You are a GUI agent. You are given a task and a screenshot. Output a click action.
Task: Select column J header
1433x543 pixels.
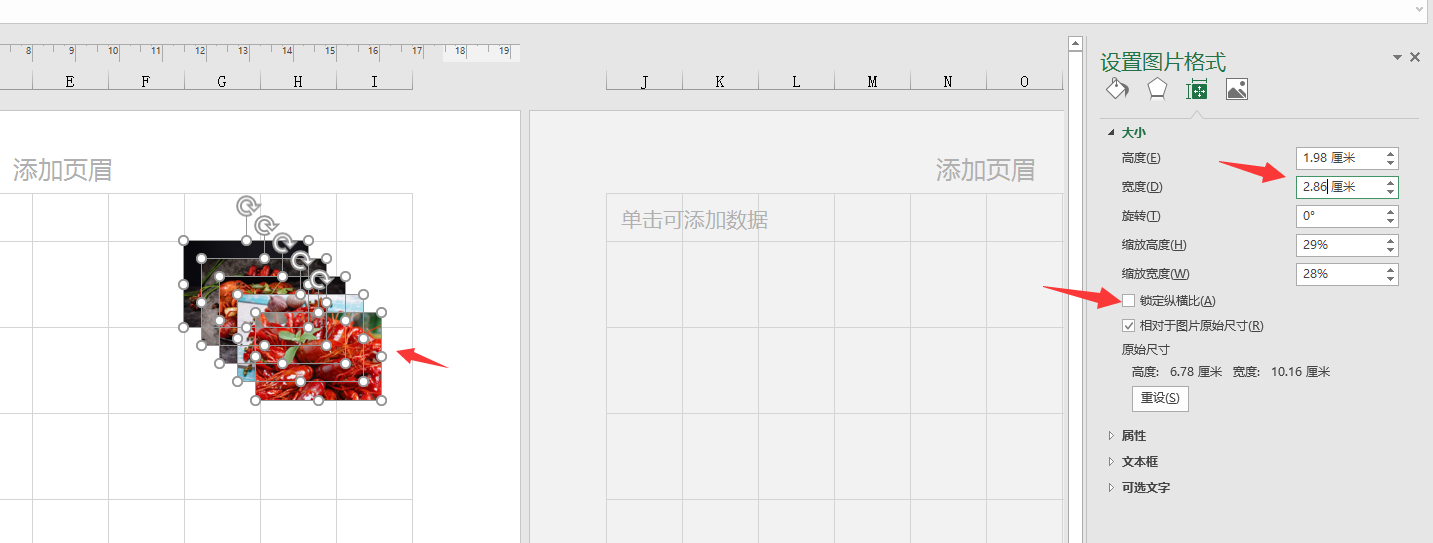(644, 81)
